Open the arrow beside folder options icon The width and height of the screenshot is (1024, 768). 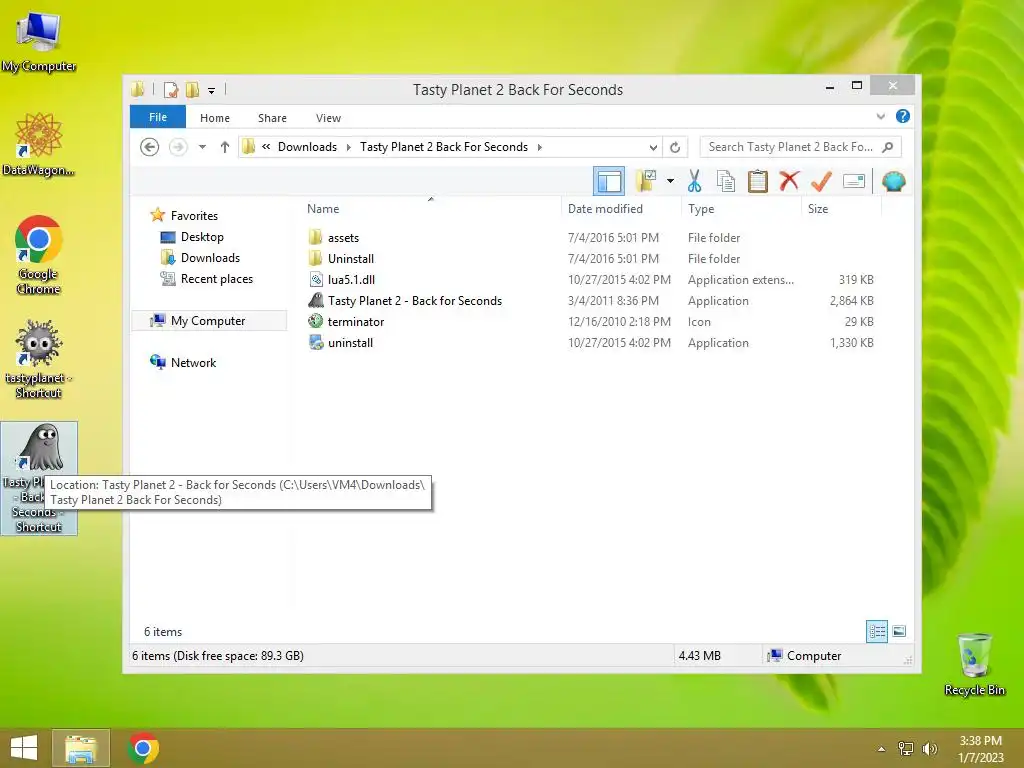(670, 181)
